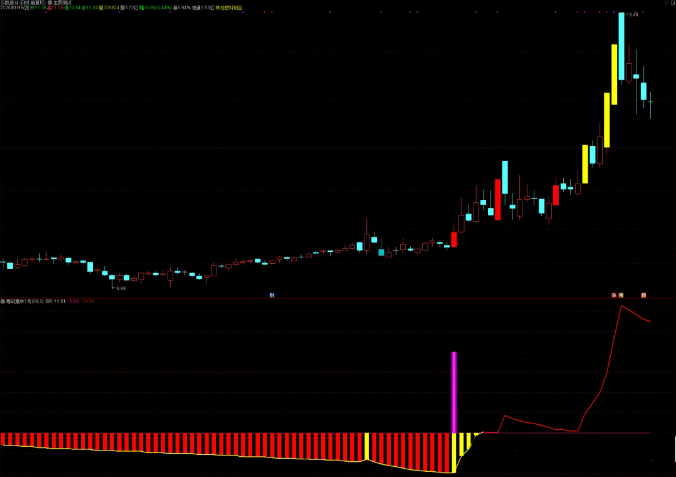Select the large red candle below the tall cyan candle

click(x=498, y=199)
